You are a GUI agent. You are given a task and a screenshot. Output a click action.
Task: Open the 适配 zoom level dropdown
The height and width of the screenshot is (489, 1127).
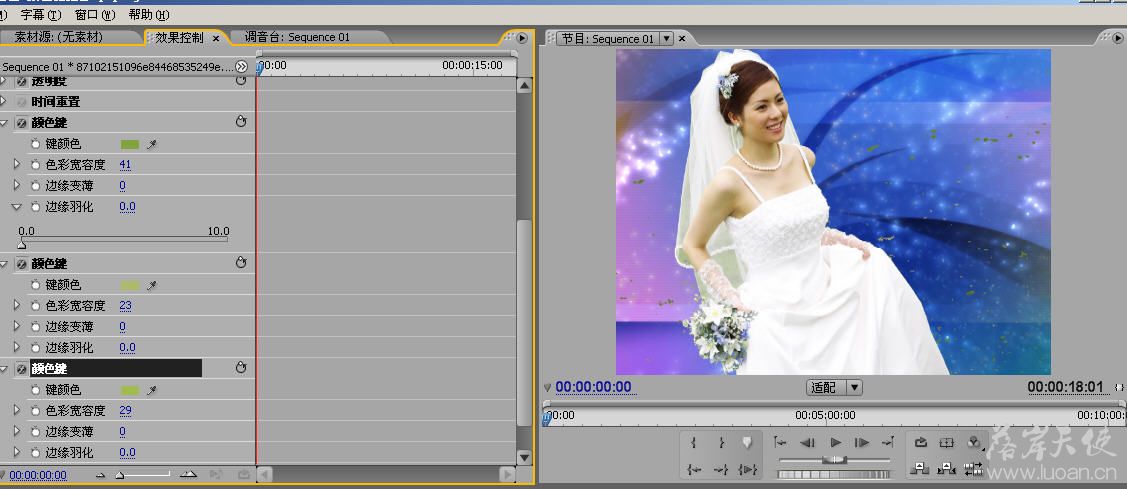(834, 388)
